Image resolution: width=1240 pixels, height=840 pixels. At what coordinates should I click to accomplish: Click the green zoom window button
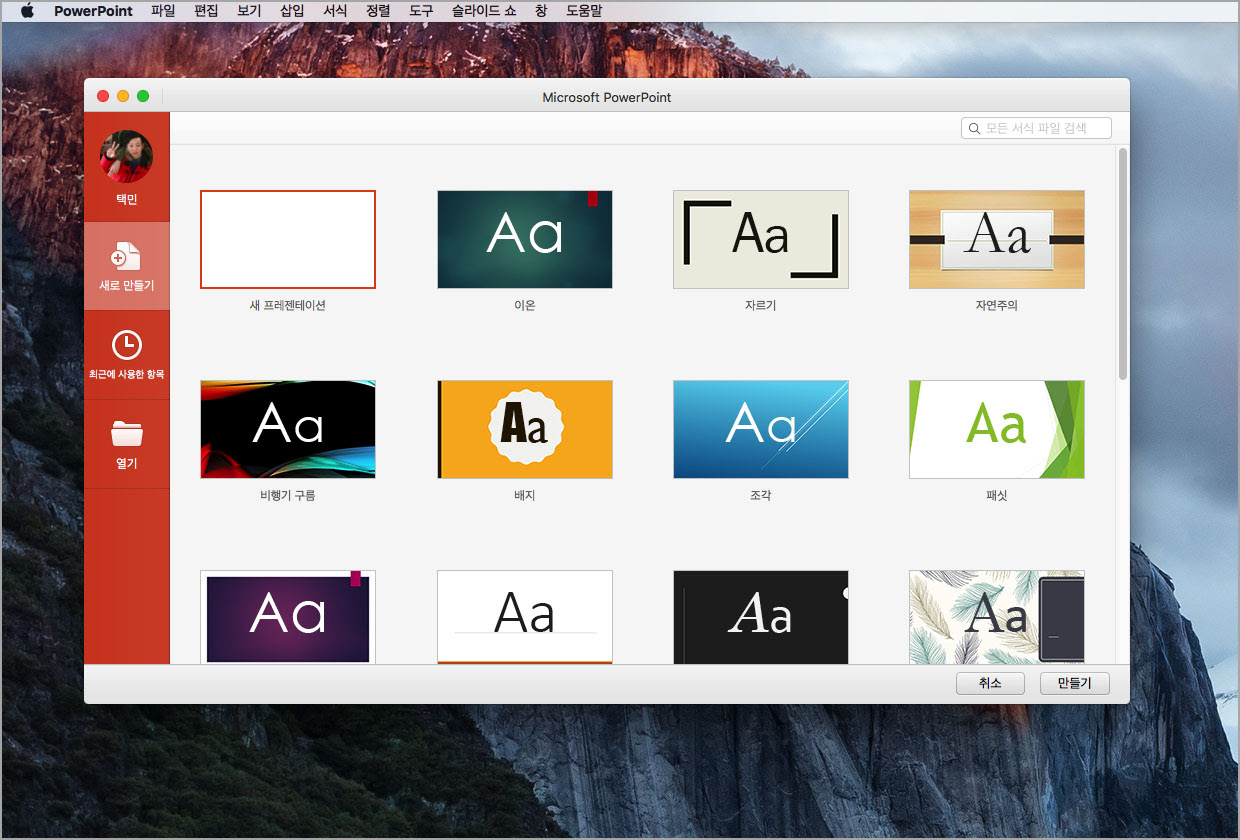143,96
